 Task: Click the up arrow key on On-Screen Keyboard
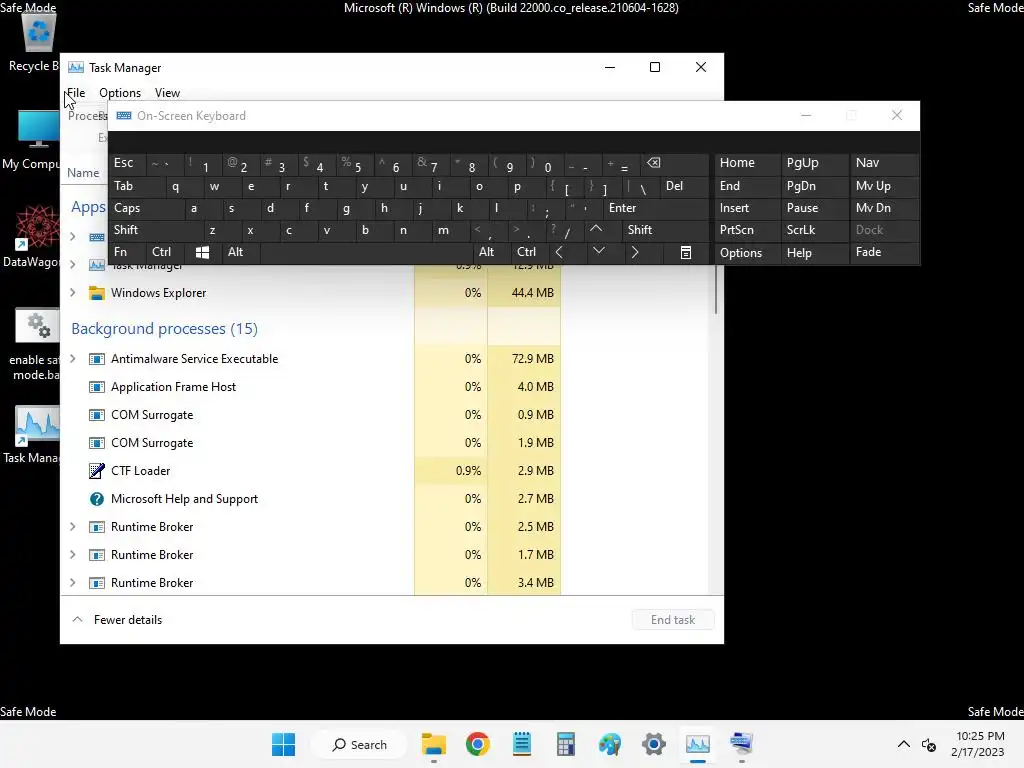(x=596, y=229)
